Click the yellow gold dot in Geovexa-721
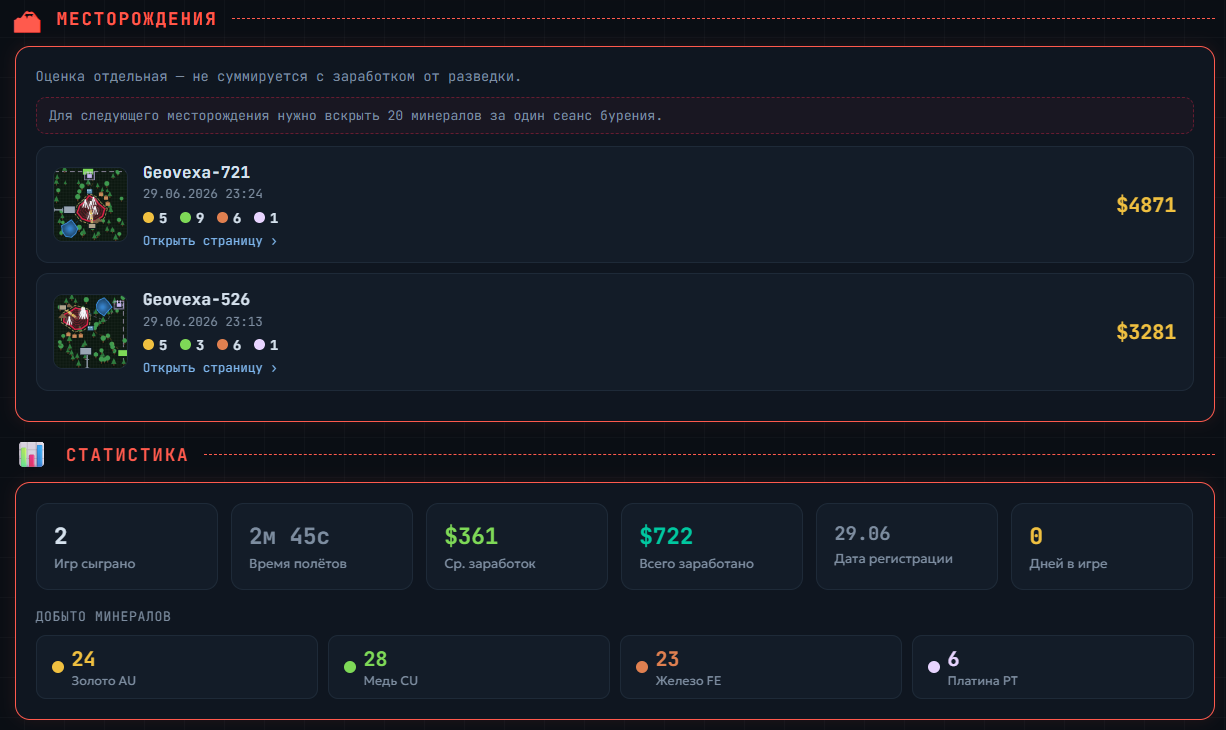This screenshot has width=1226, height=730. (x=148, y=218)
